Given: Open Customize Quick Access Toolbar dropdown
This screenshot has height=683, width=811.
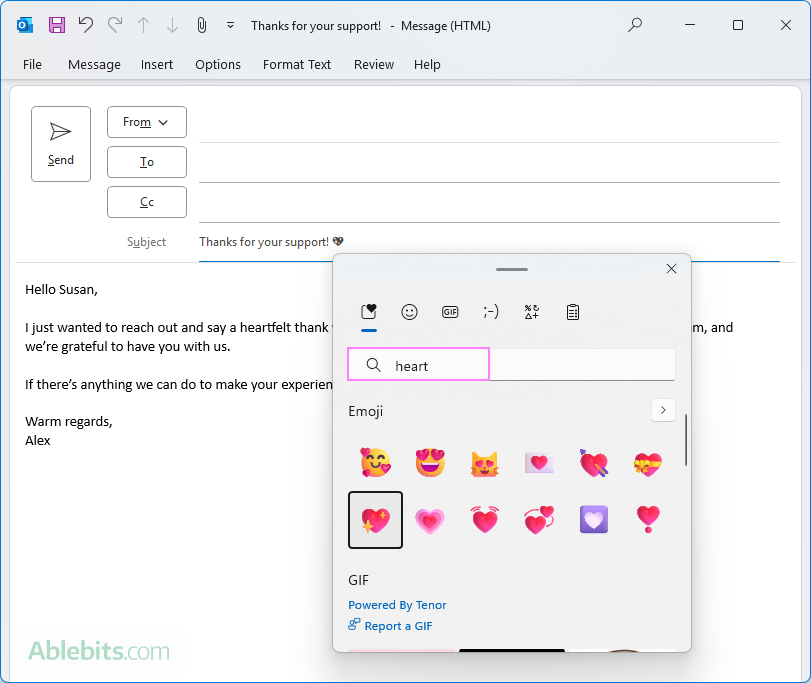Looking at the screenshot, I should coord(231,25).
